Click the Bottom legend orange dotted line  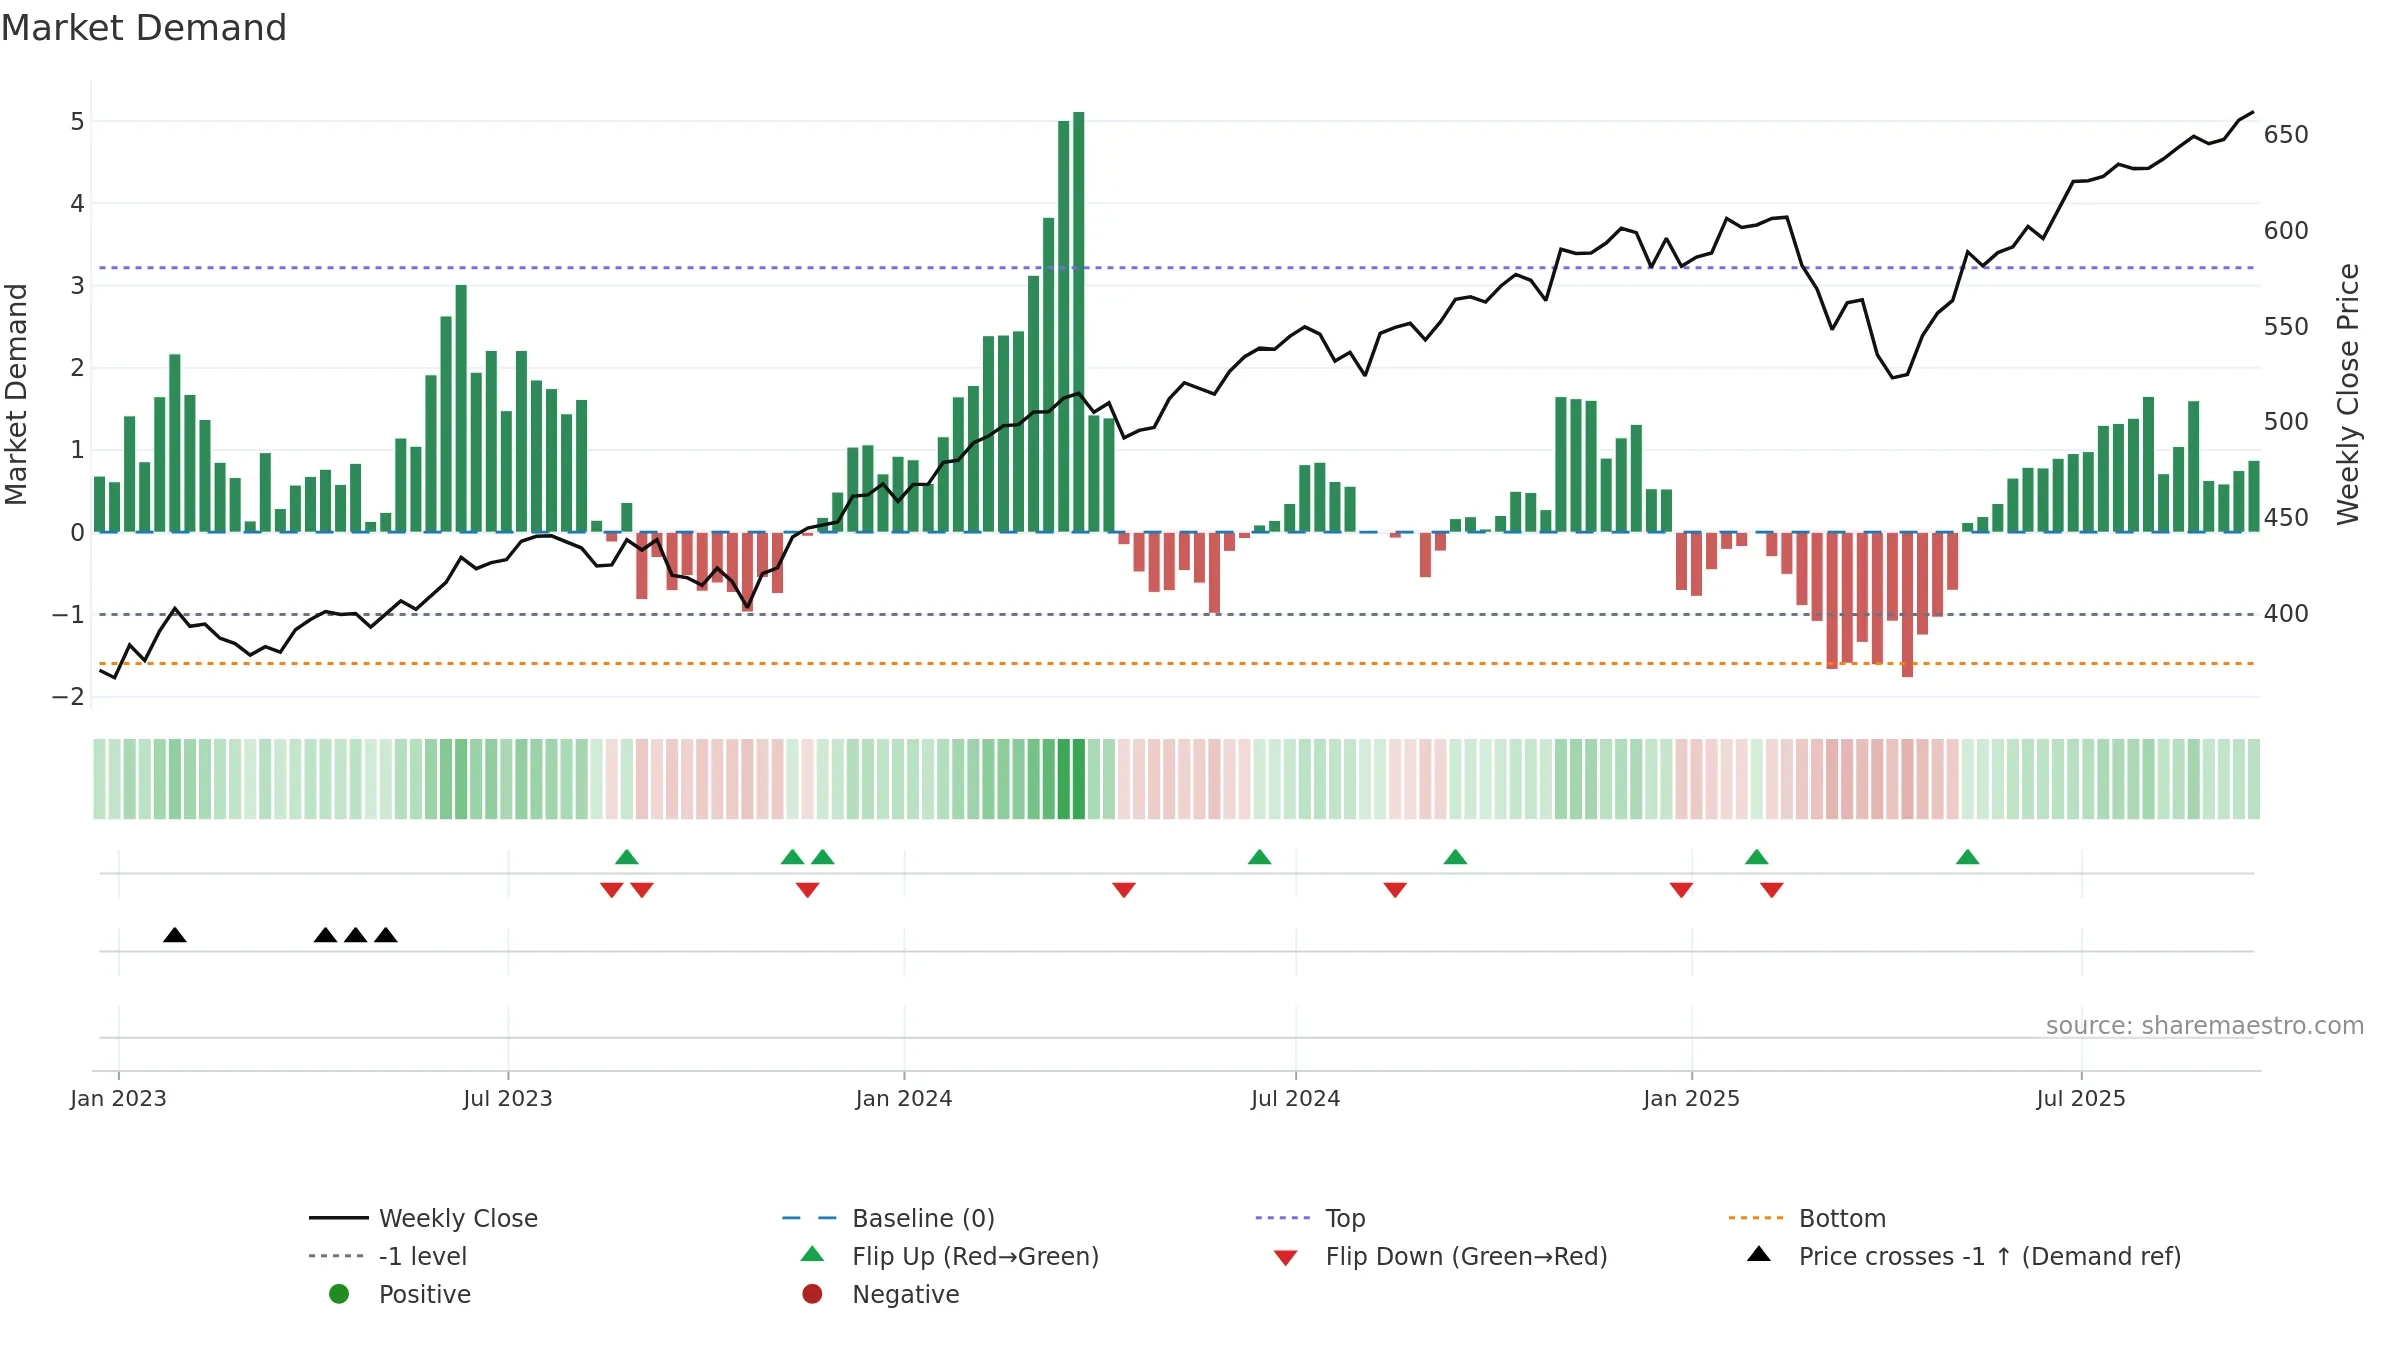pyautogui.click(x=1756, y=1218)
